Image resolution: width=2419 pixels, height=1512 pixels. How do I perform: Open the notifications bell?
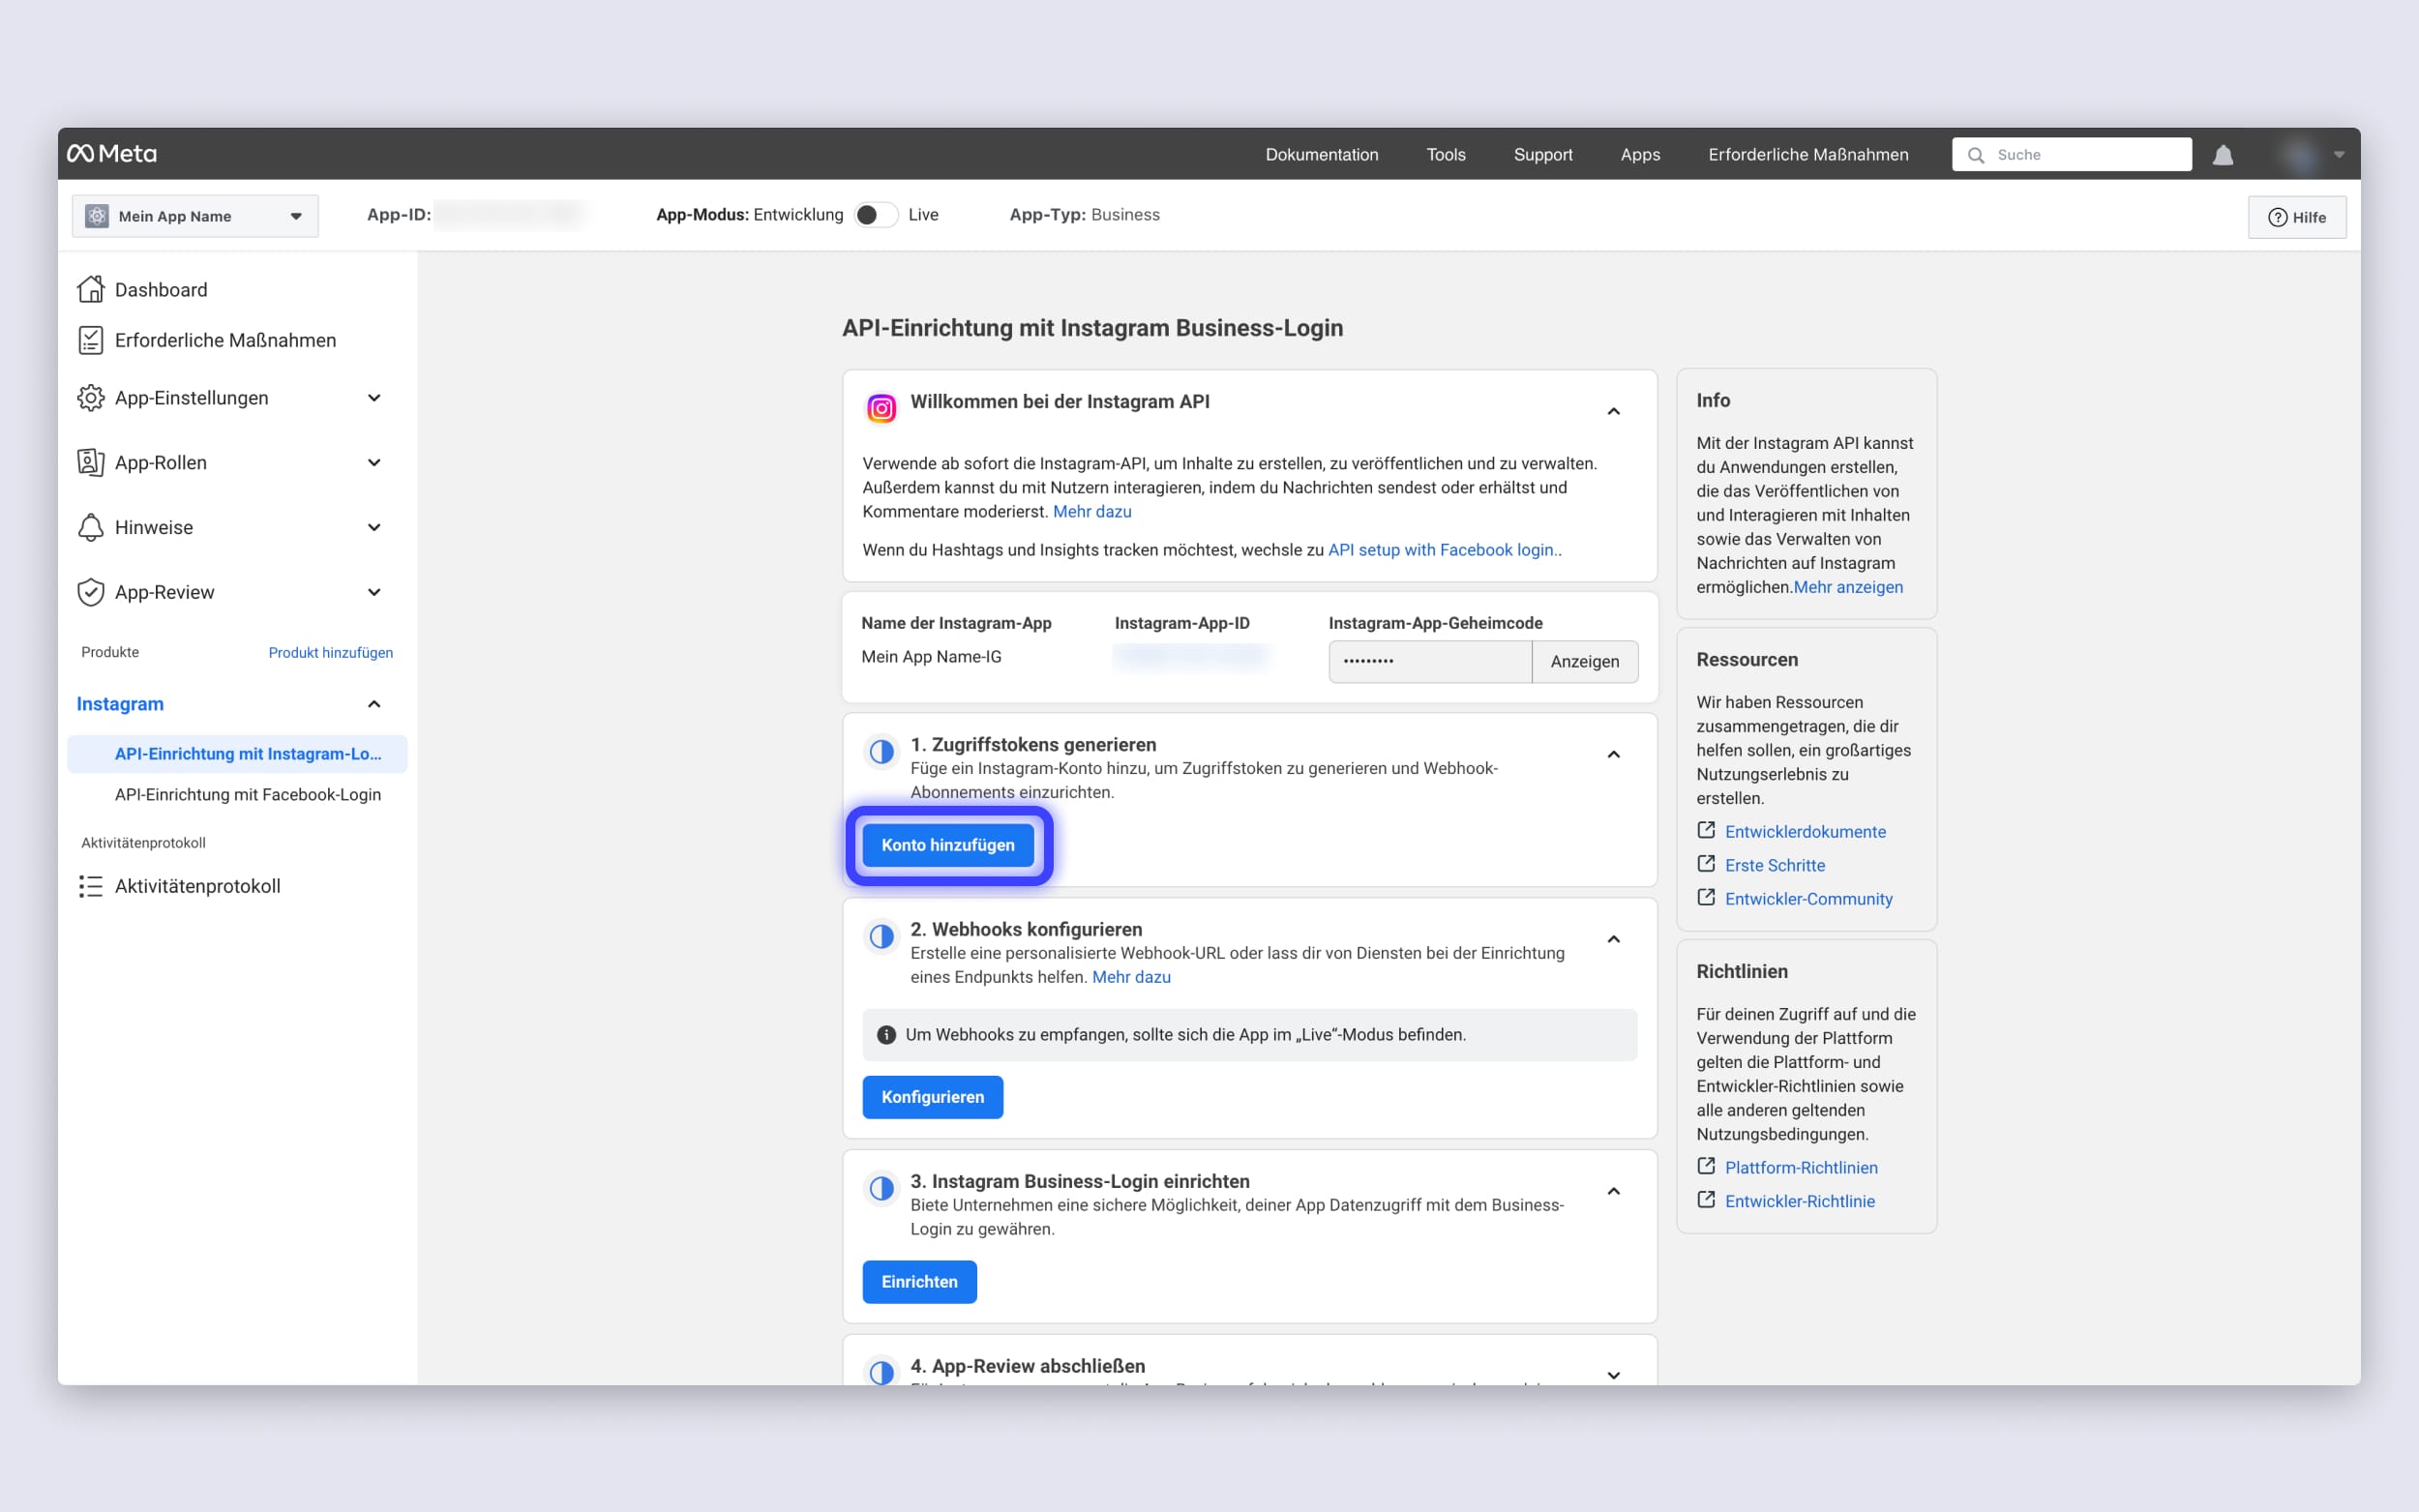coord(2222,155)
